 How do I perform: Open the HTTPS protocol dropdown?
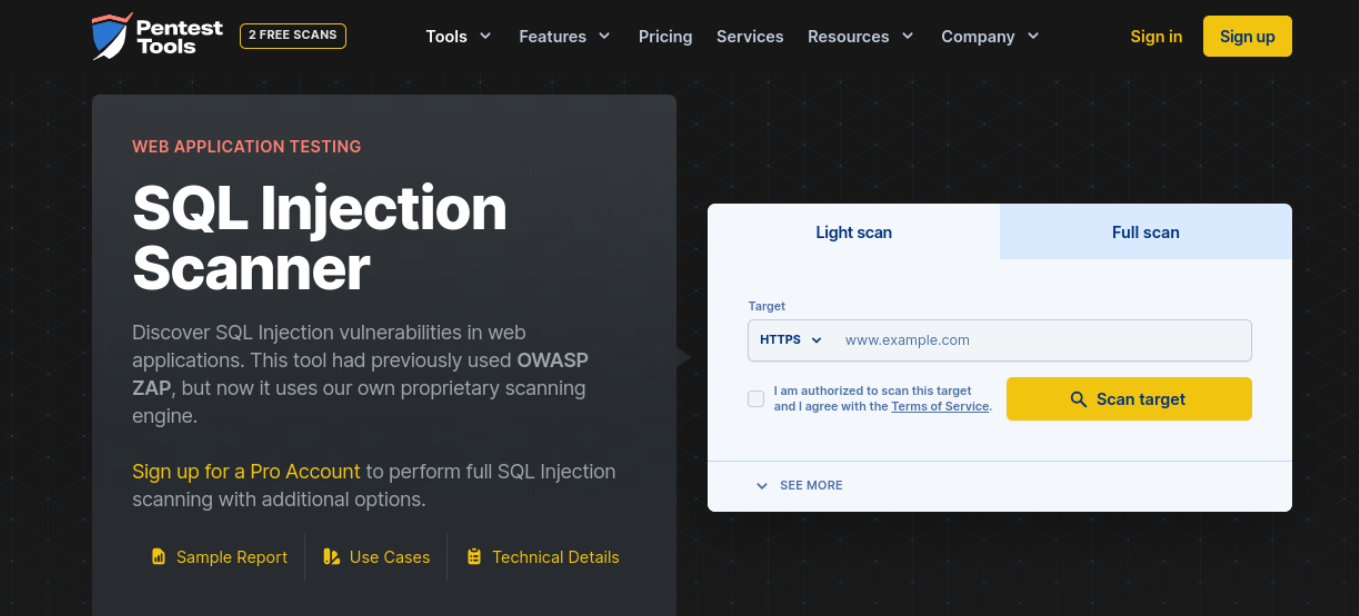coord(790,340)
